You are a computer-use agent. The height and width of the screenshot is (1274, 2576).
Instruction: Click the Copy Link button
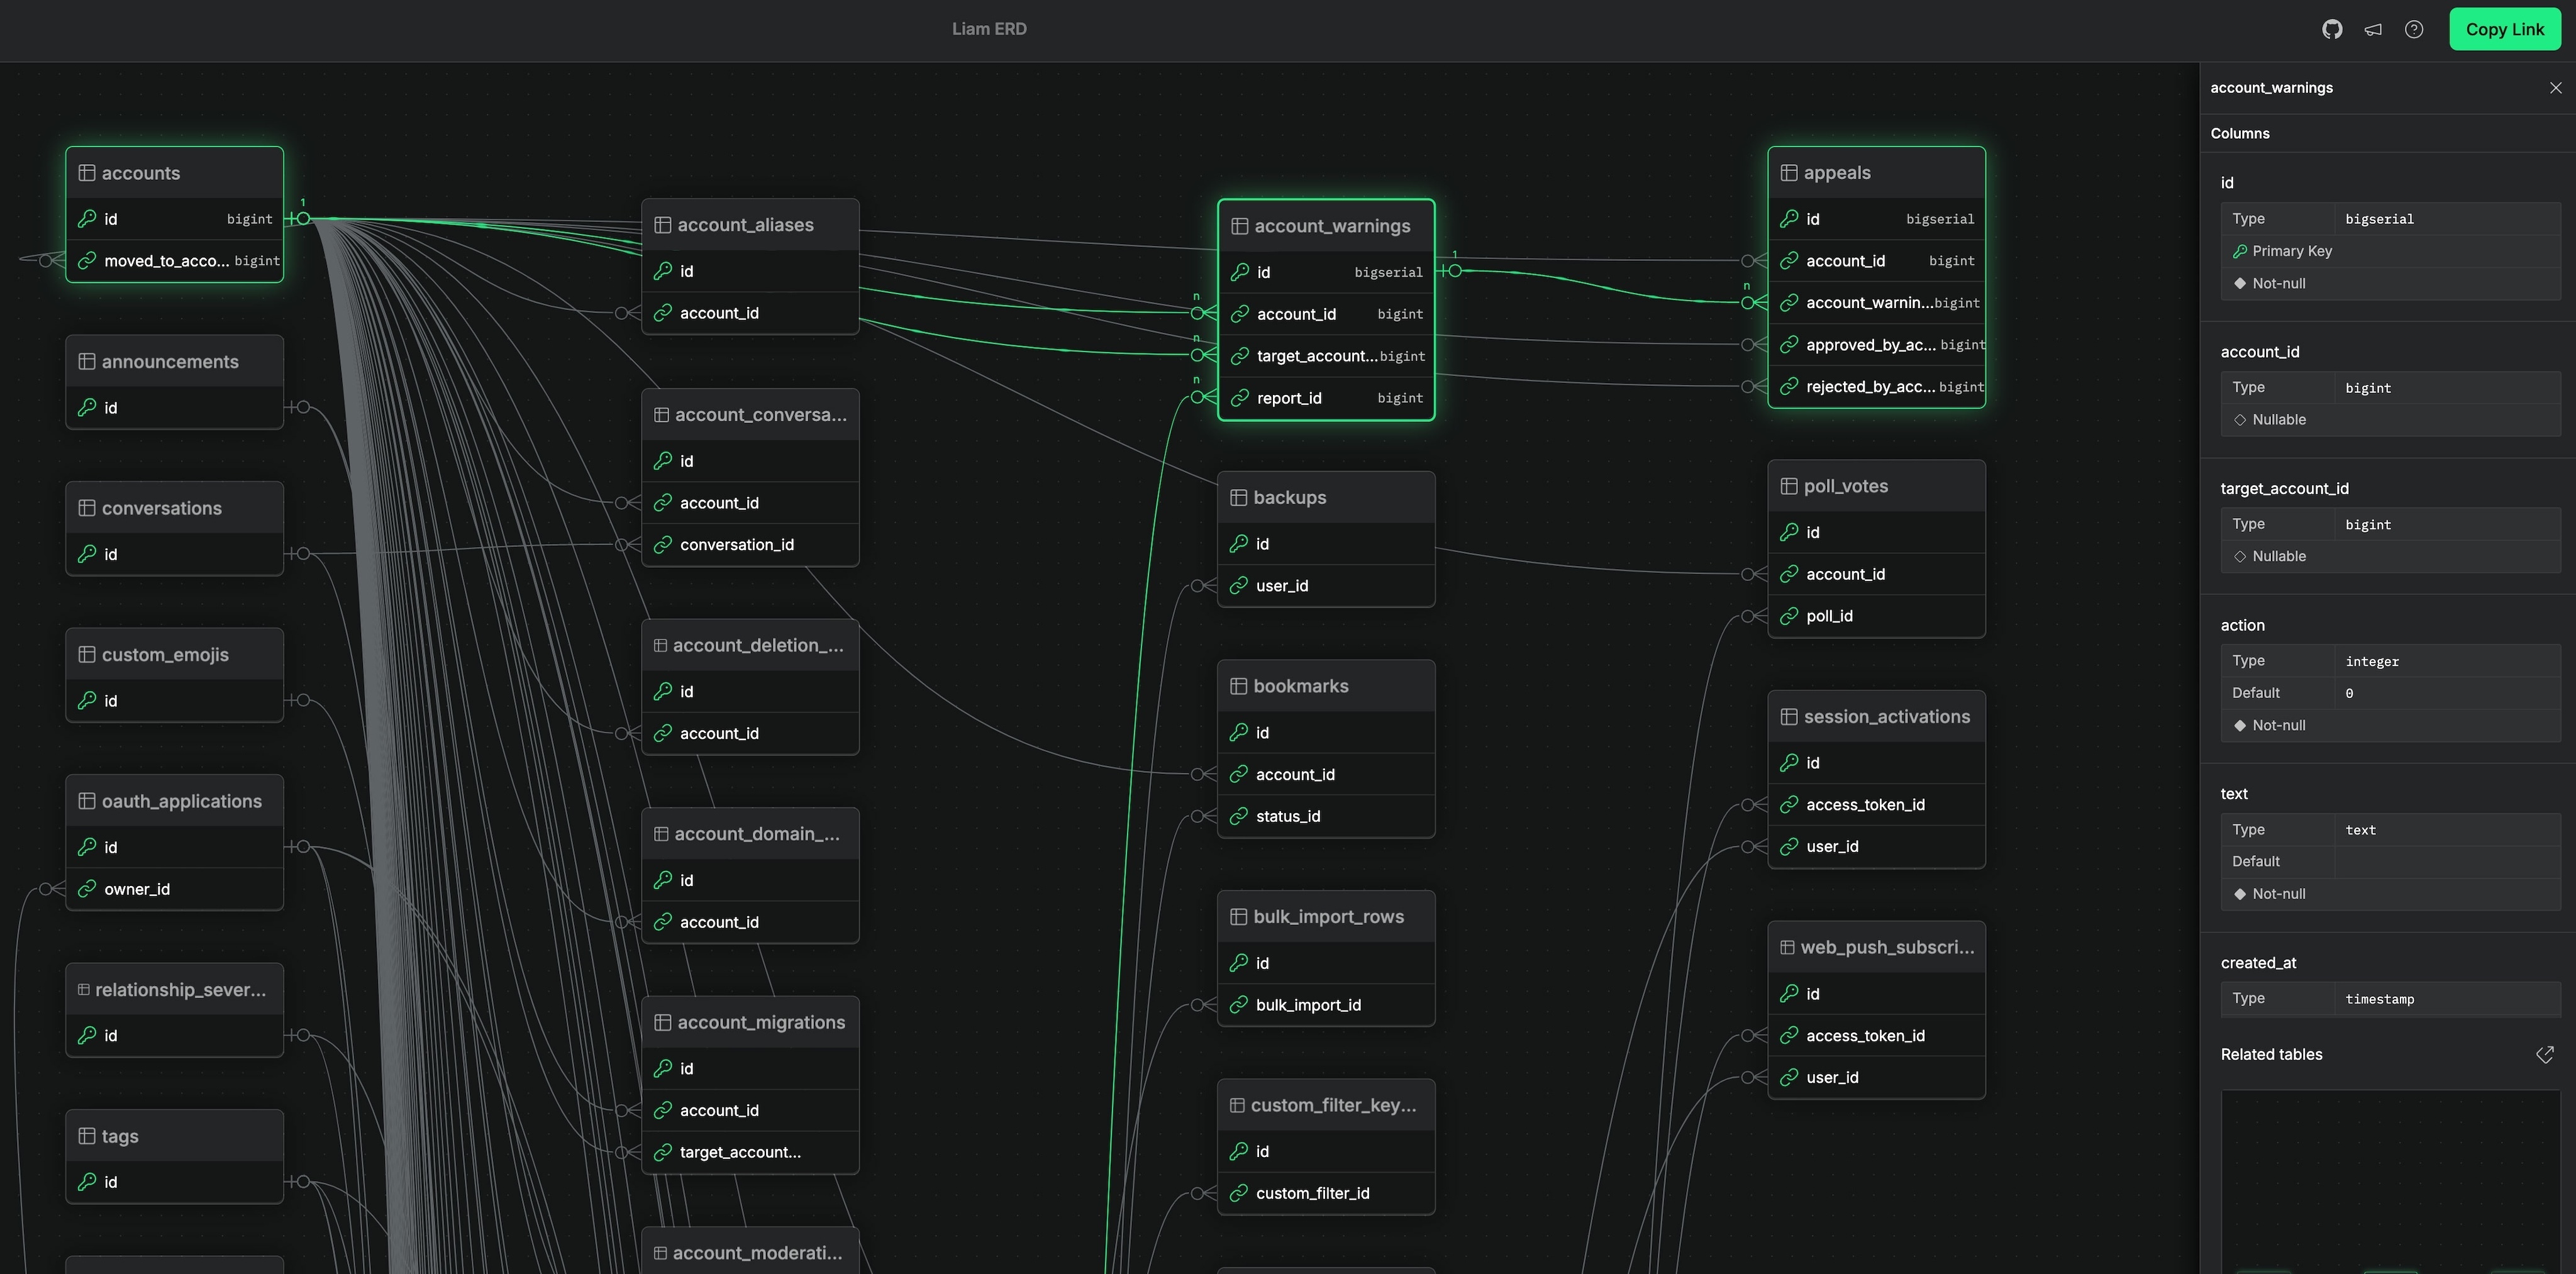[2504, 29]
